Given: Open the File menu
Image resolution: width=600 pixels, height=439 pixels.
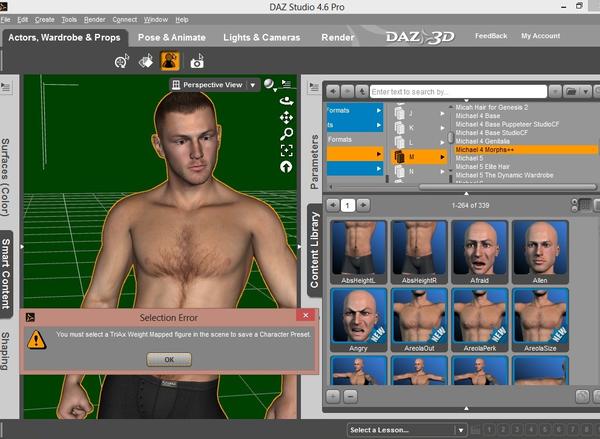Looking at the screenshot, I should tap(6, 20).
